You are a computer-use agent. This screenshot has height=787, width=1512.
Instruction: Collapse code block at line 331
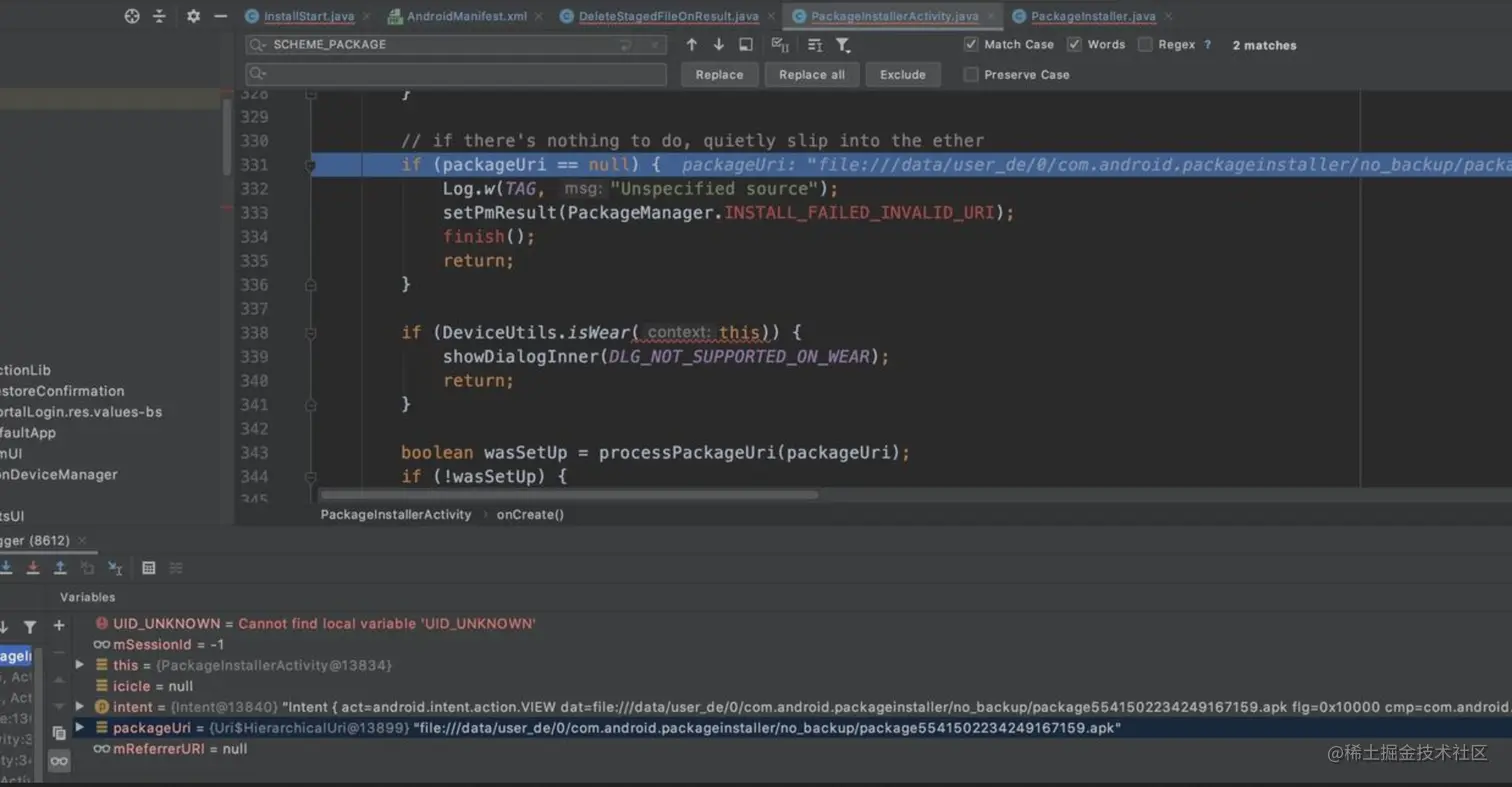310,165
